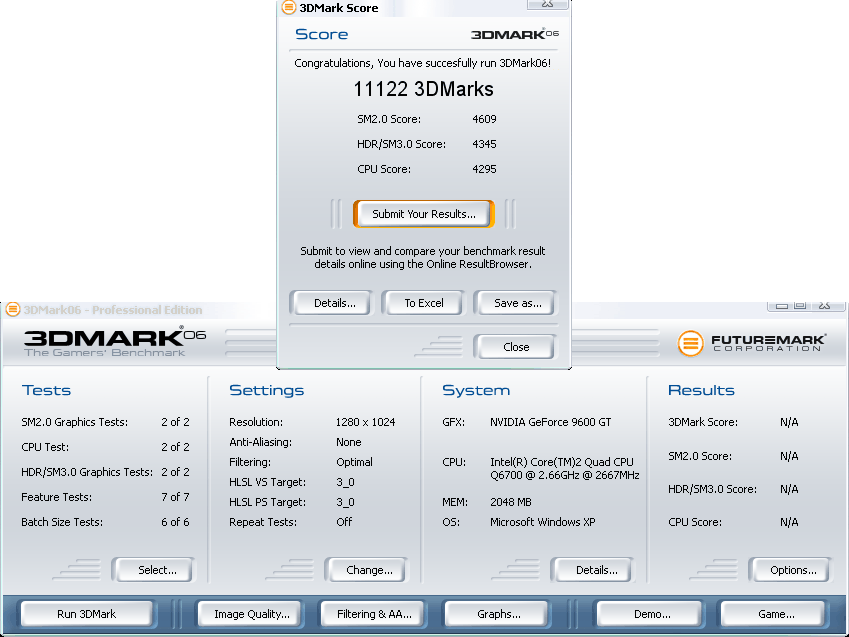This screenshot has height=637, width=849.
Task: Click Change under the Settings section
Action: click(x=367, y=570)
